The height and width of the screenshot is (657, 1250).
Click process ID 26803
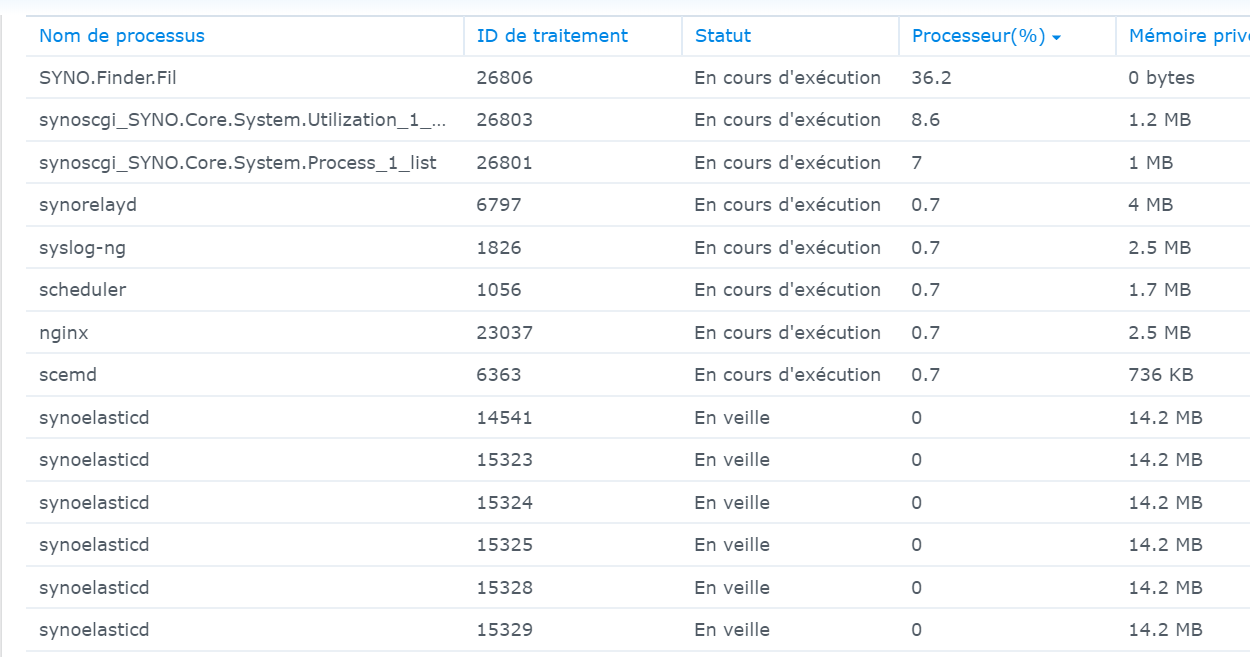click(505, 120)
